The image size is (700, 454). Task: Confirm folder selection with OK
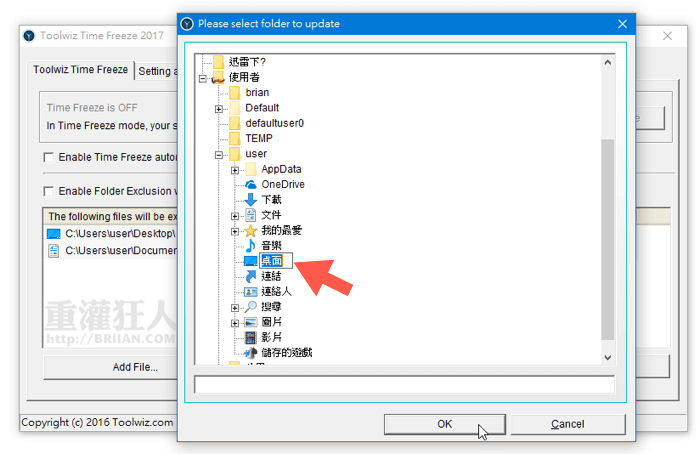pos(445,424)
